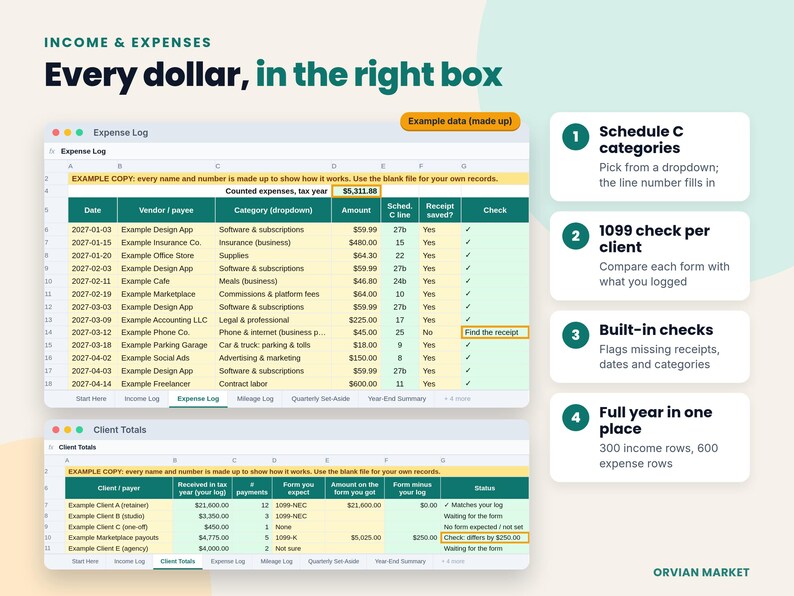
Task: Click row number 14 in Expense Log window
Action: [49, 333]
